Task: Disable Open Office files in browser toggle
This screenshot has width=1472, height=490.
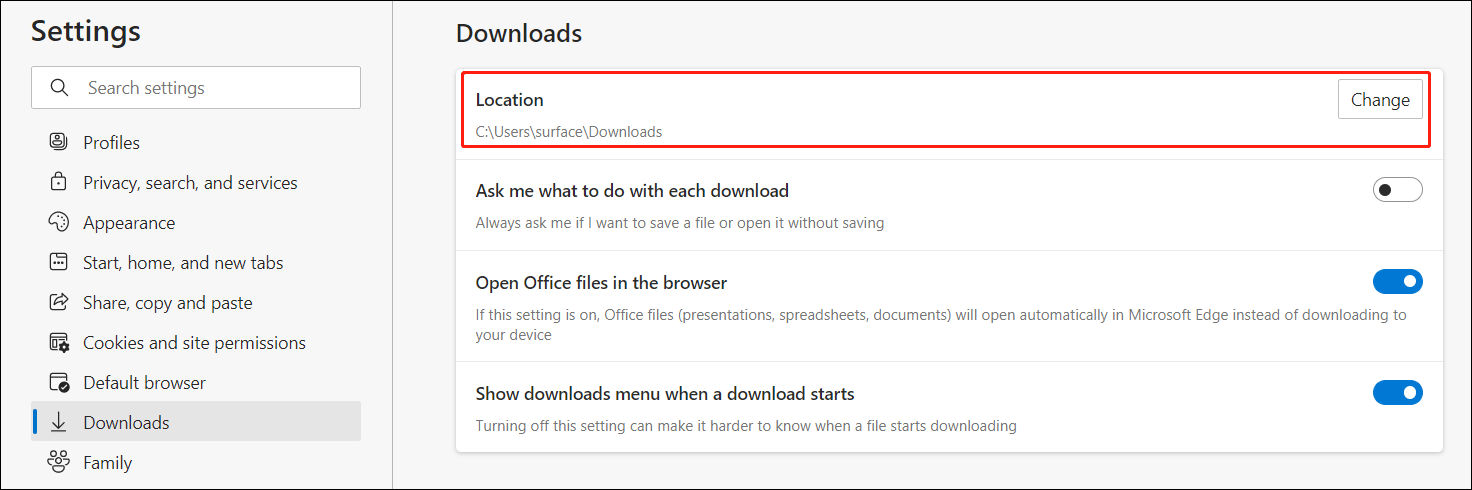Action: tap(1397, 282)
